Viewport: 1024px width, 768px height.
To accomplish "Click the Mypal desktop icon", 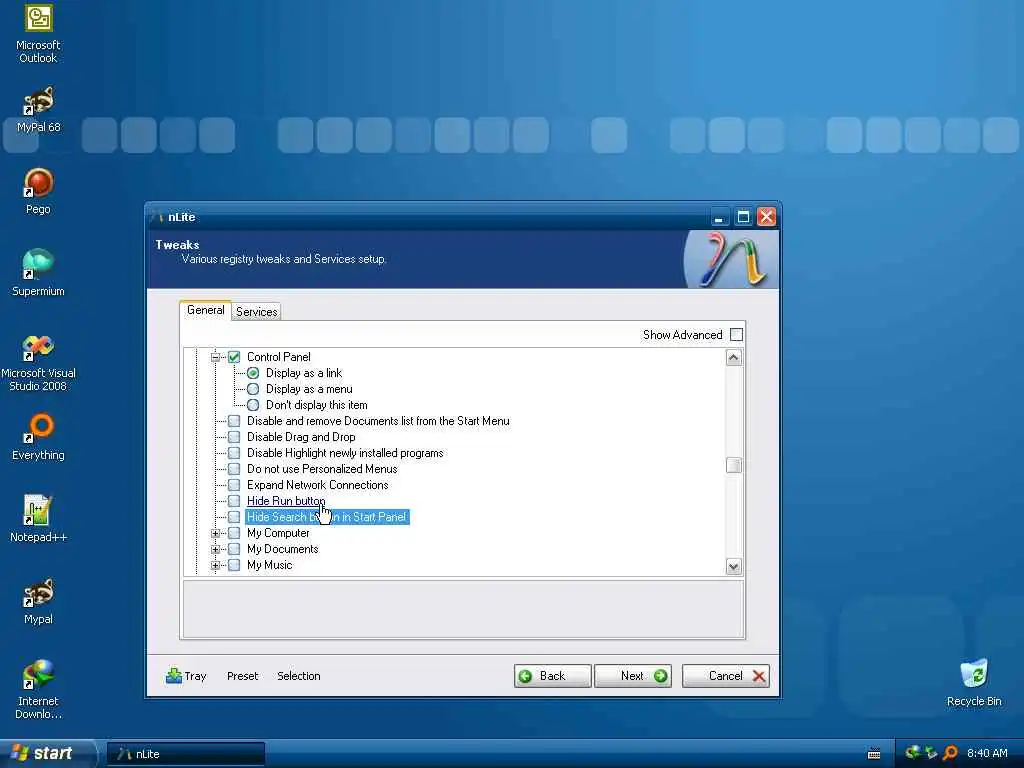I will 38,601.
